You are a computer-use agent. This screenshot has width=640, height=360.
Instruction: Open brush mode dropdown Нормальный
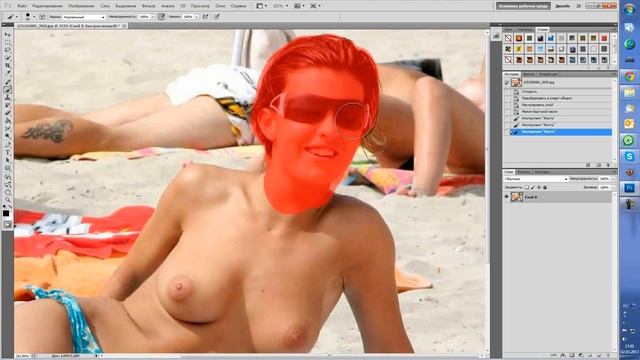(x=83, y=17)
